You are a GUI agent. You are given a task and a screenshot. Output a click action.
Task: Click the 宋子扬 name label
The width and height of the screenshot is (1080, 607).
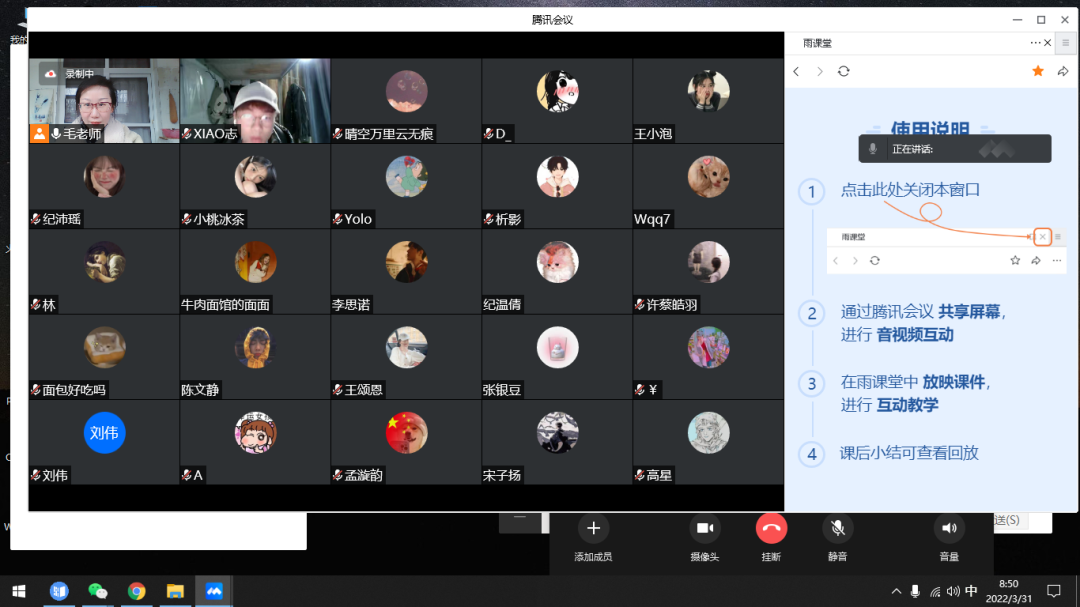click(502, 475)
